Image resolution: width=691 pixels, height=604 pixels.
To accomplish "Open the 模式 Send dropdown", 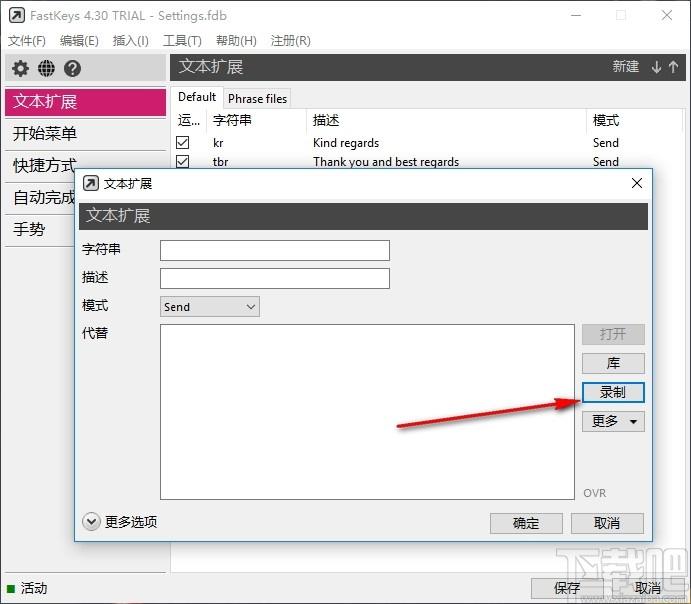I will click(x=210, y=307).
